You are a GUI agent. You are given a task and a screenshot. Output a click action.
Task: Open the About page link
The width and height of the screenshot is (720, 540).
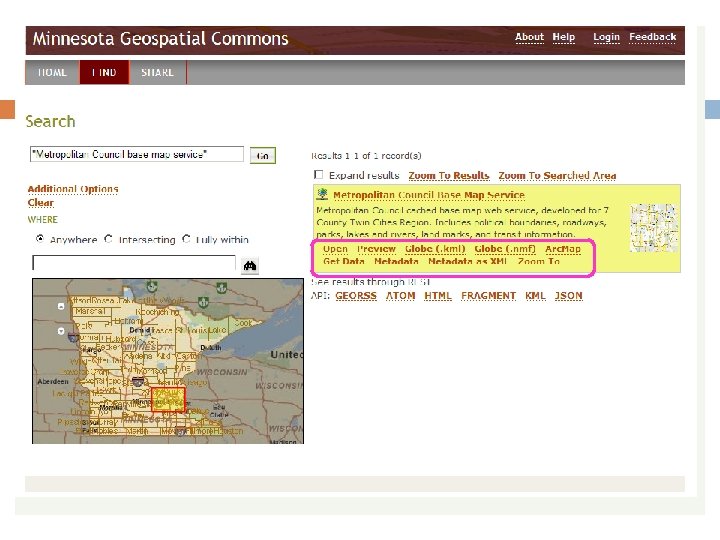[x=529, y=37]
